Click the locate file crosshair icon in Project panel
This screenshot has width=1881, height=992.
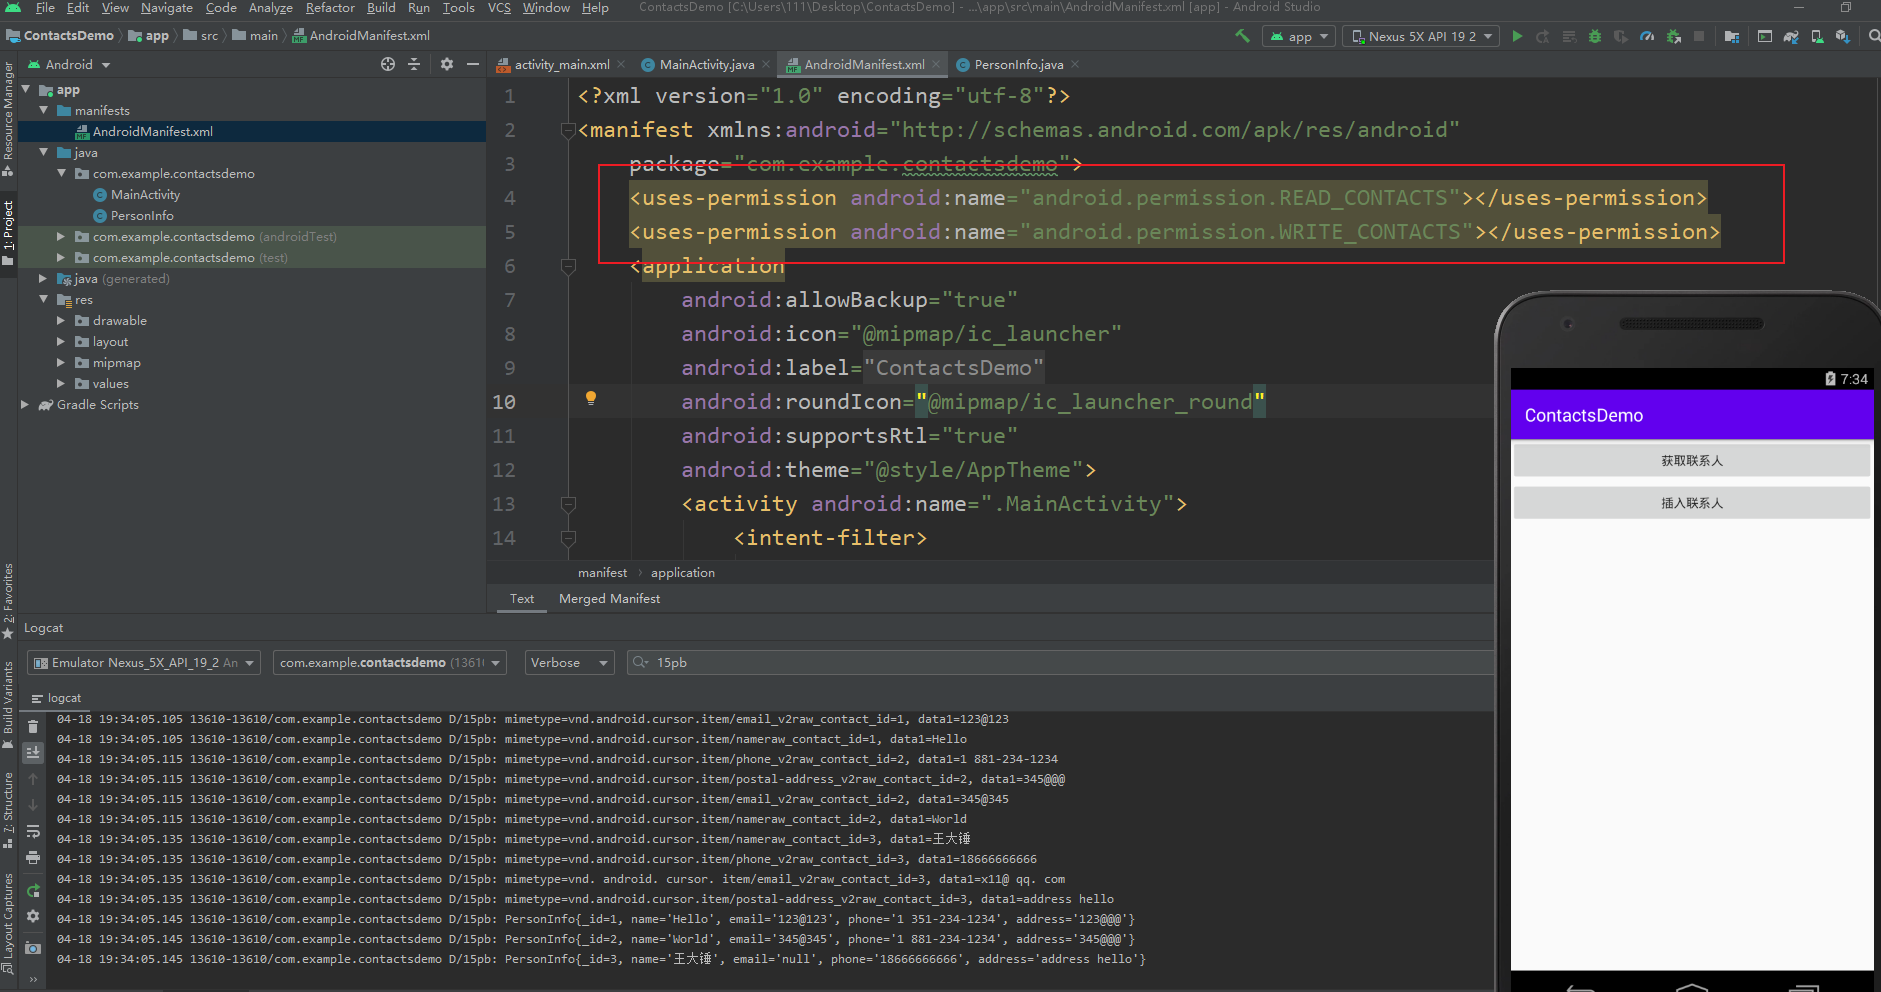(x=388, y=64)
